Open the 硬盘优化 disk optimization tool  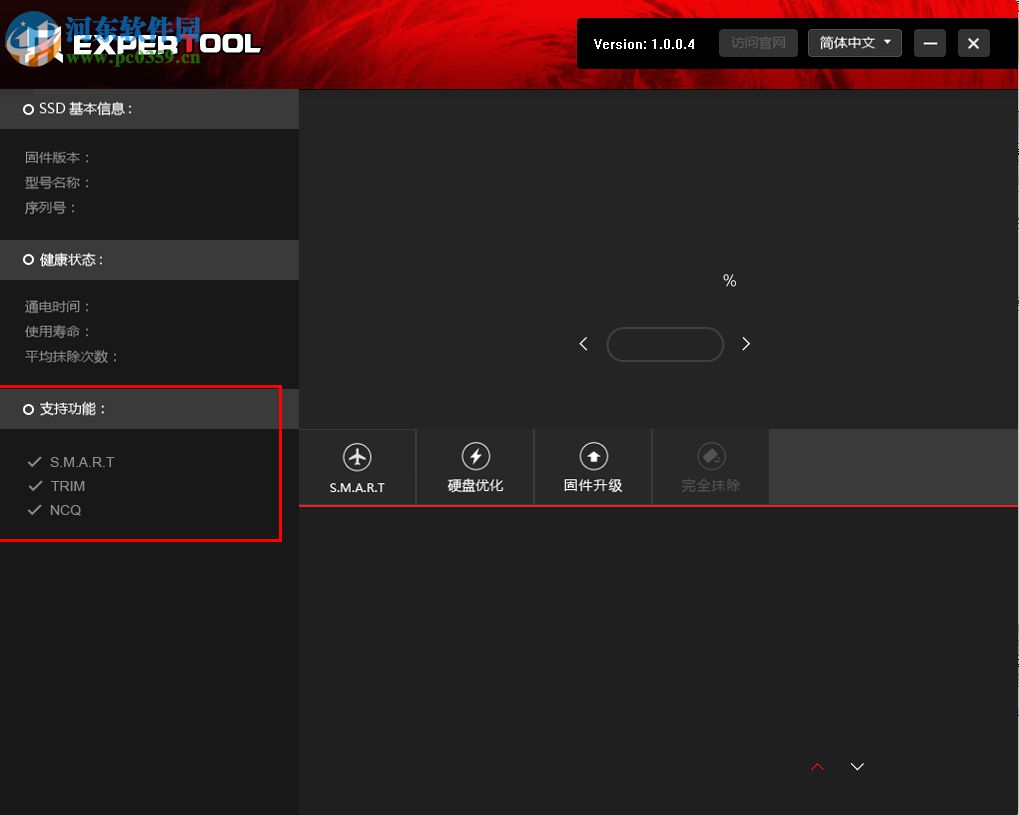pos(474,487)
